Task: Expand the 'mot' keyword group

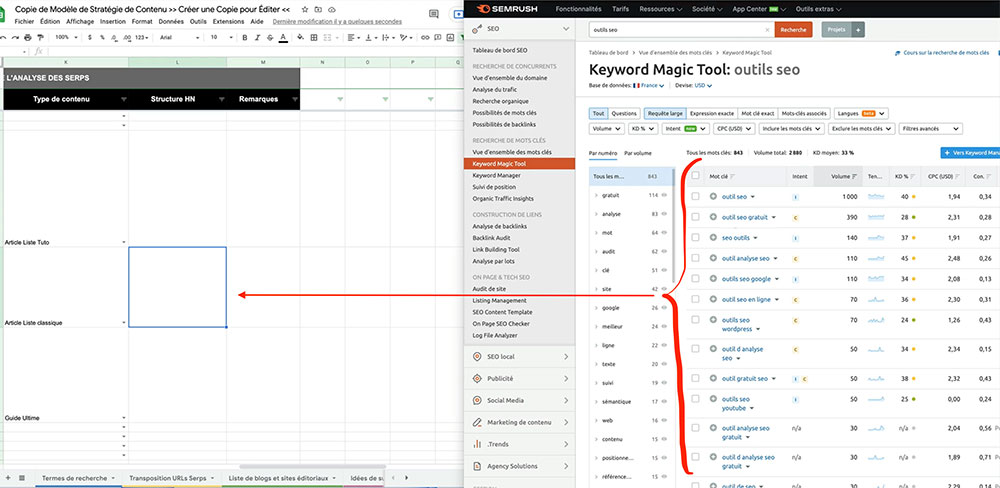Action: tap(596, 233)
